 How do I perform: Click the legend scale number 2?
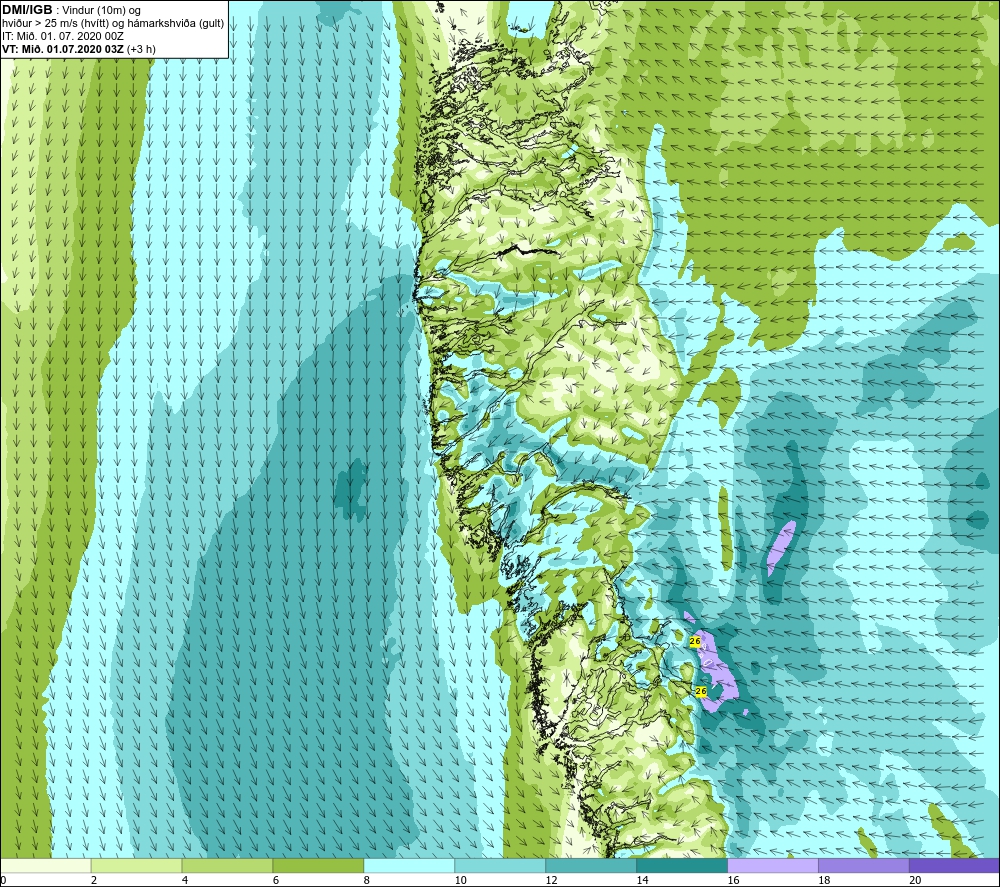94,881
